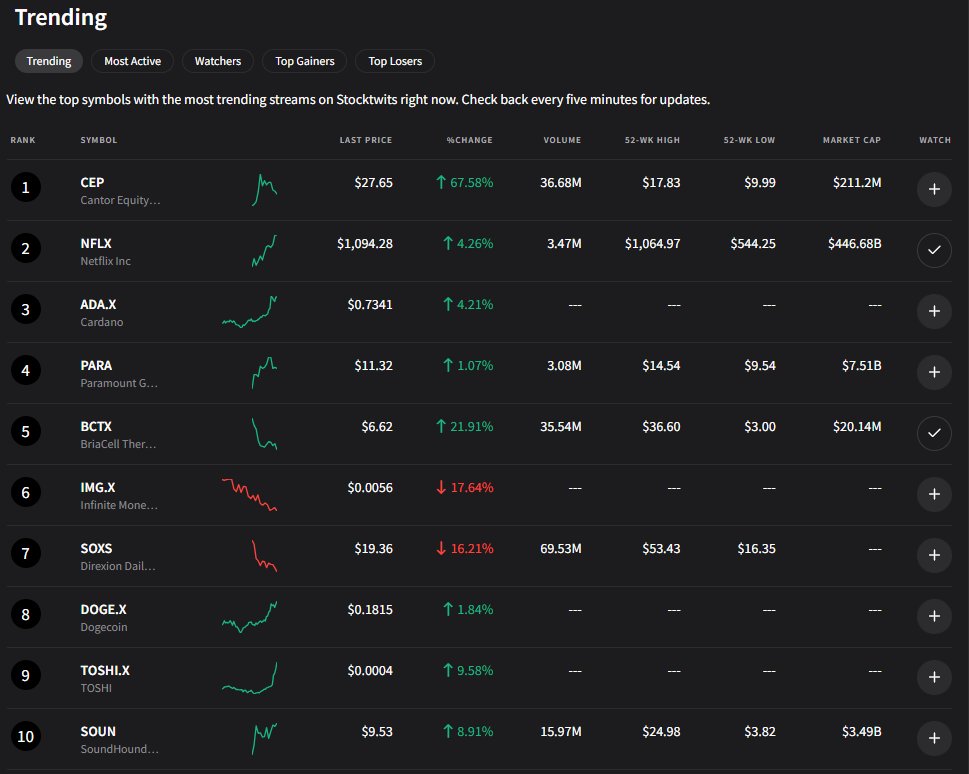Click the $3.49B market cap for SOUN
This screenshot has height=774, width=969.
(x=861, y=731)
